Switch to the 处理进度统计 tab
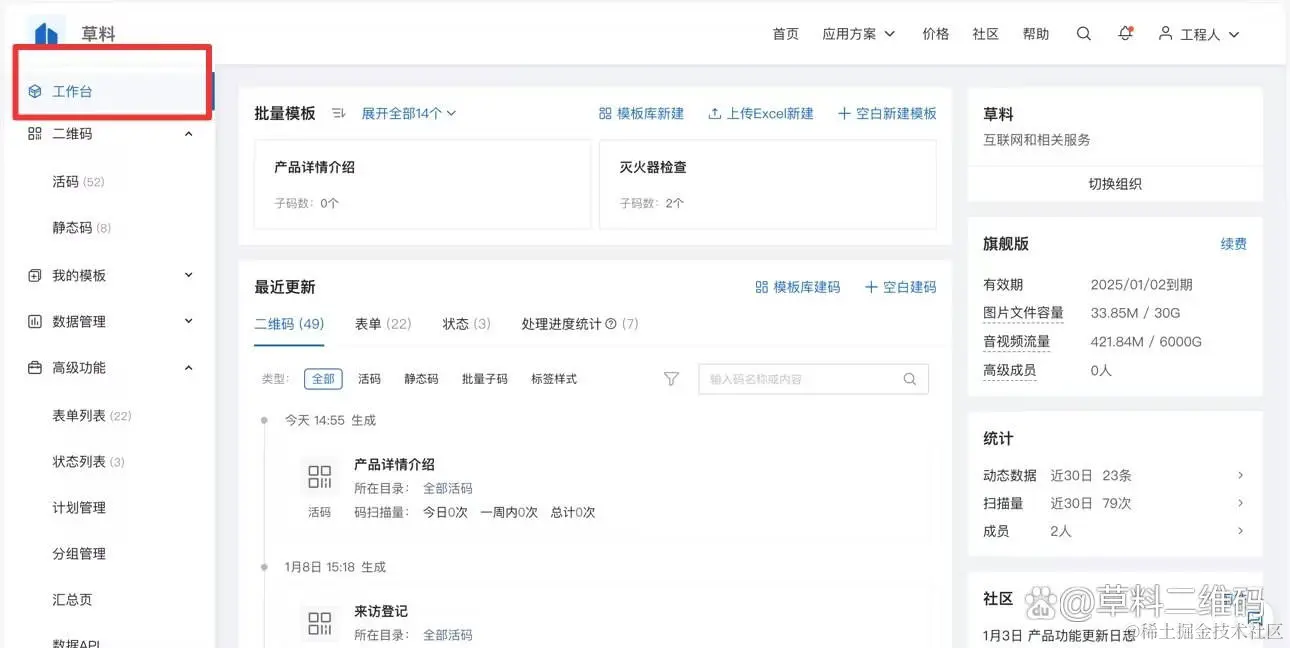This screenshot has height=648, width=1290. (x=580, y=324)
